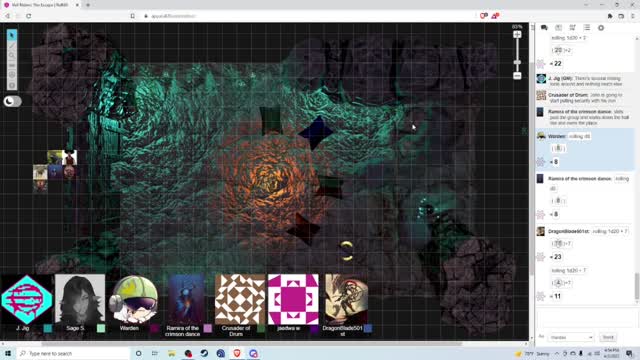Adjust the map zoom slider handle
Viewport: 640px width, 360px height.
click(x=517, y=62)
